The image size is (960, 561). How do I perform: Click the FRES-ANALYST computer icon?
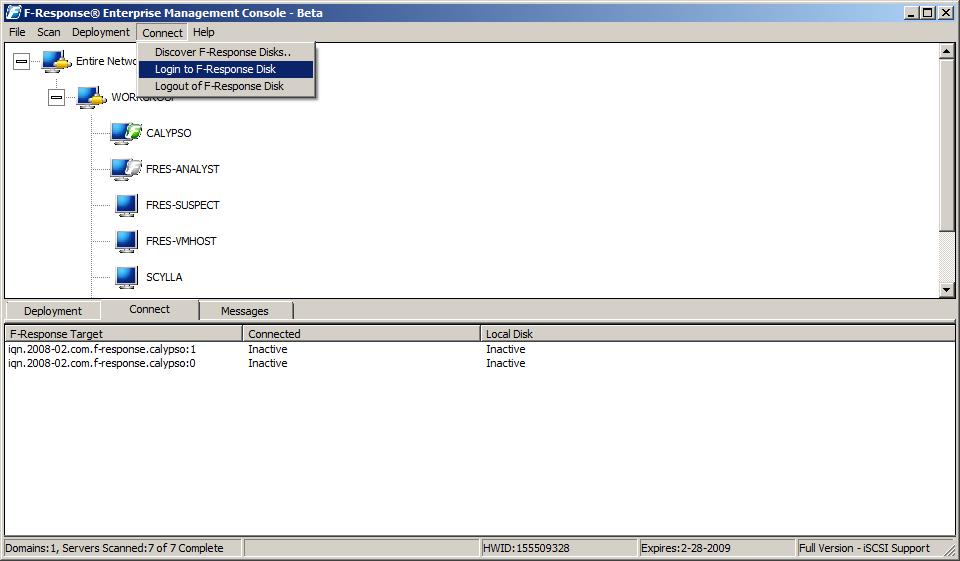(126, 169)
